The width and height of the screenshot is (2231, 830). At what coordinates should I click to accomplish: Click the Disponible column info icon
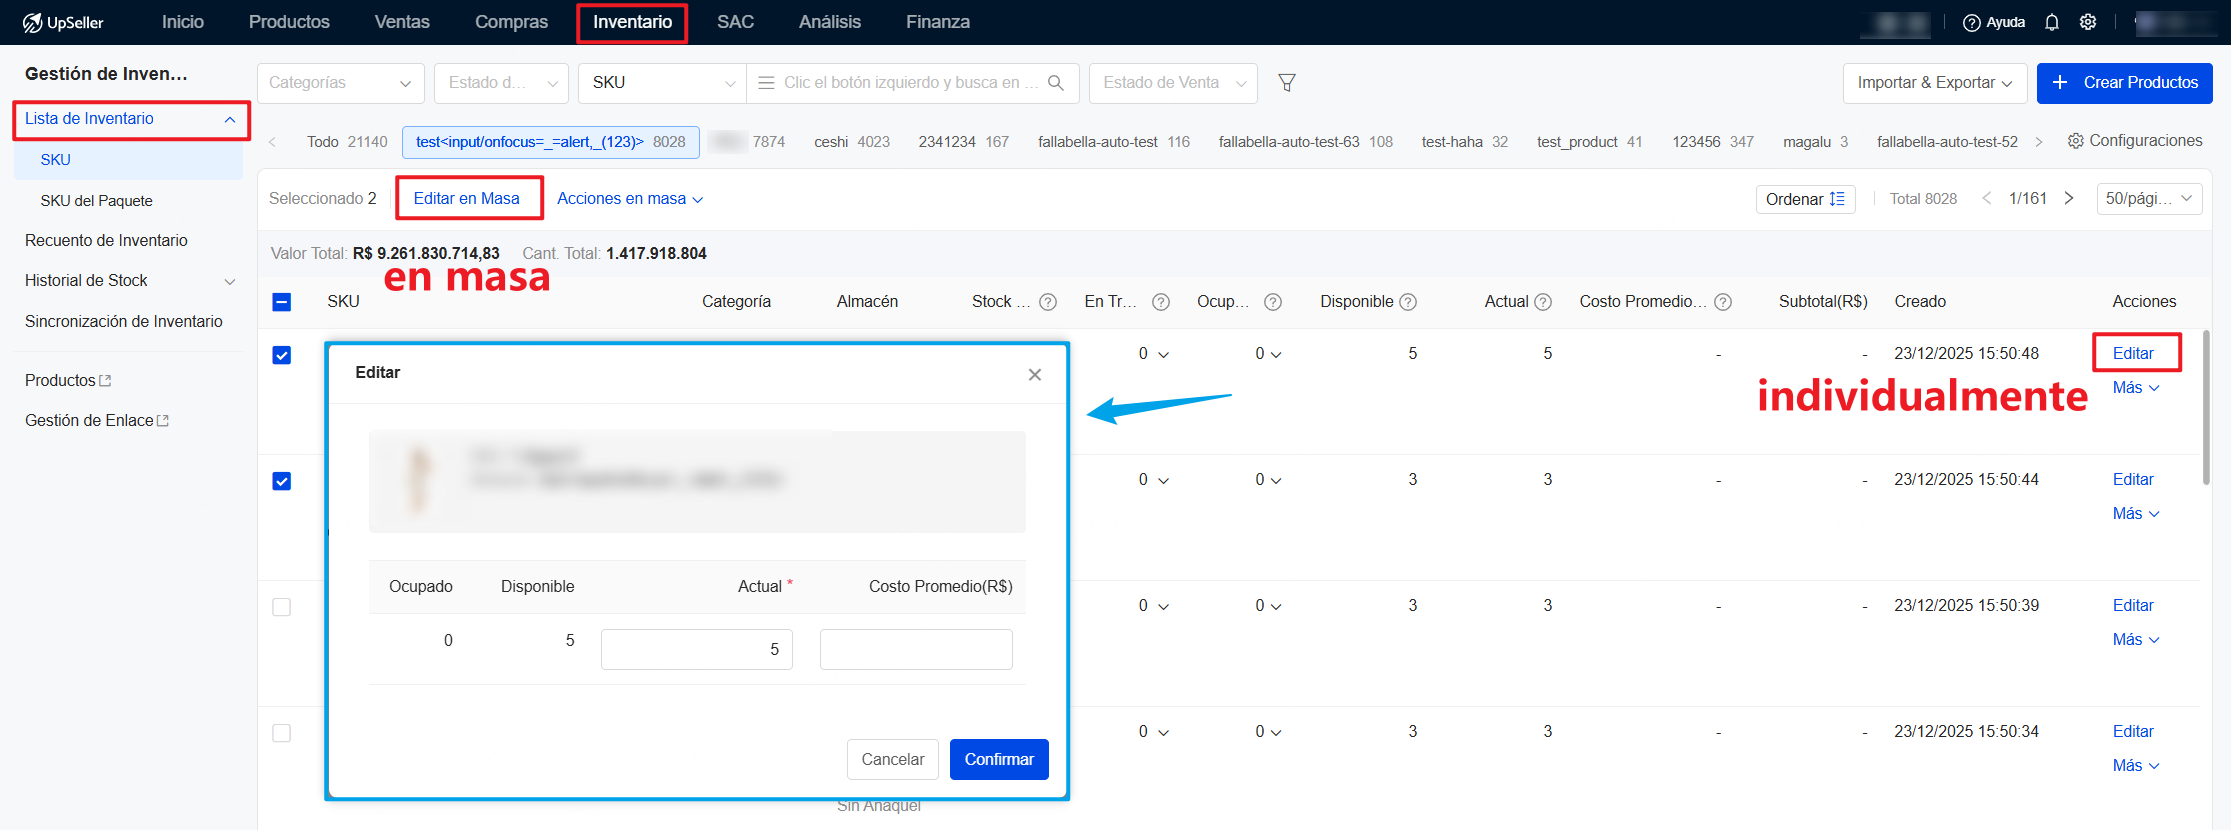(1408, 302)
